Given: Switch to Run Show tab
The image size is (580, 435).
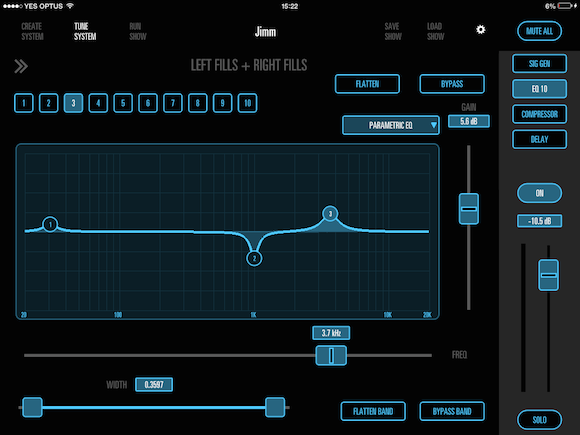Looking at the screenshot, I should [x=138, y=31].
